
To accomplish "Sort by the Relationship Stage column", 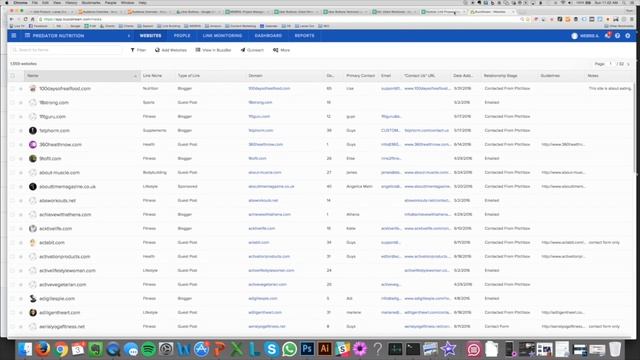I will [500, 76].
